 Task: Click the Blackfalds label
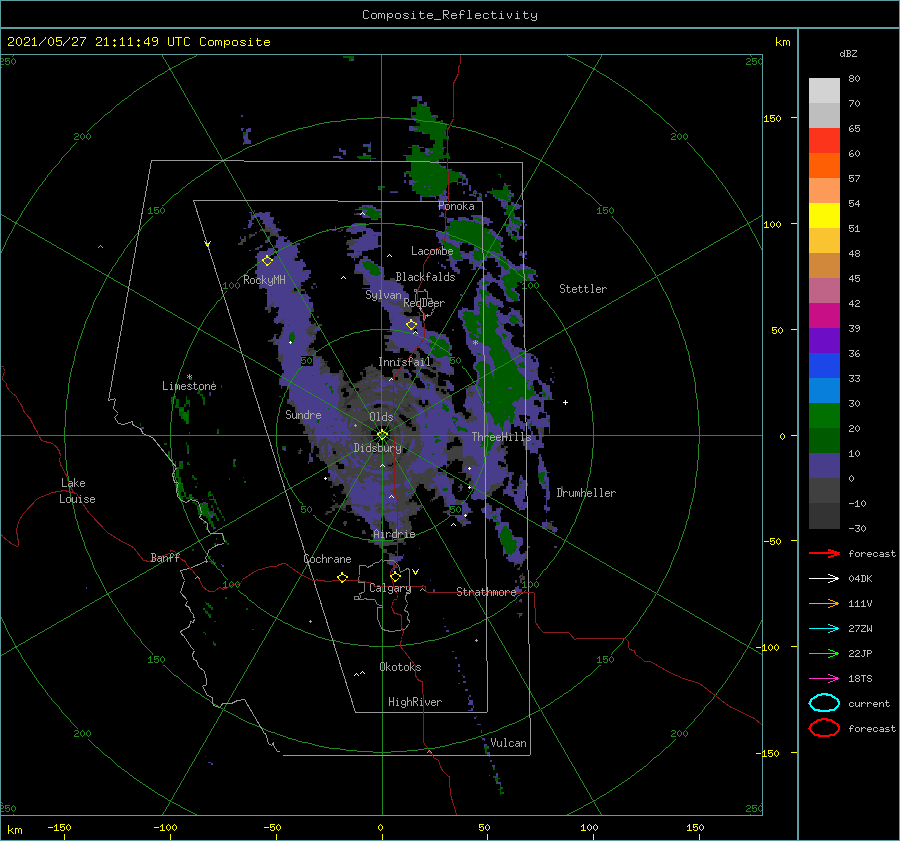click(x=425, y=277)
